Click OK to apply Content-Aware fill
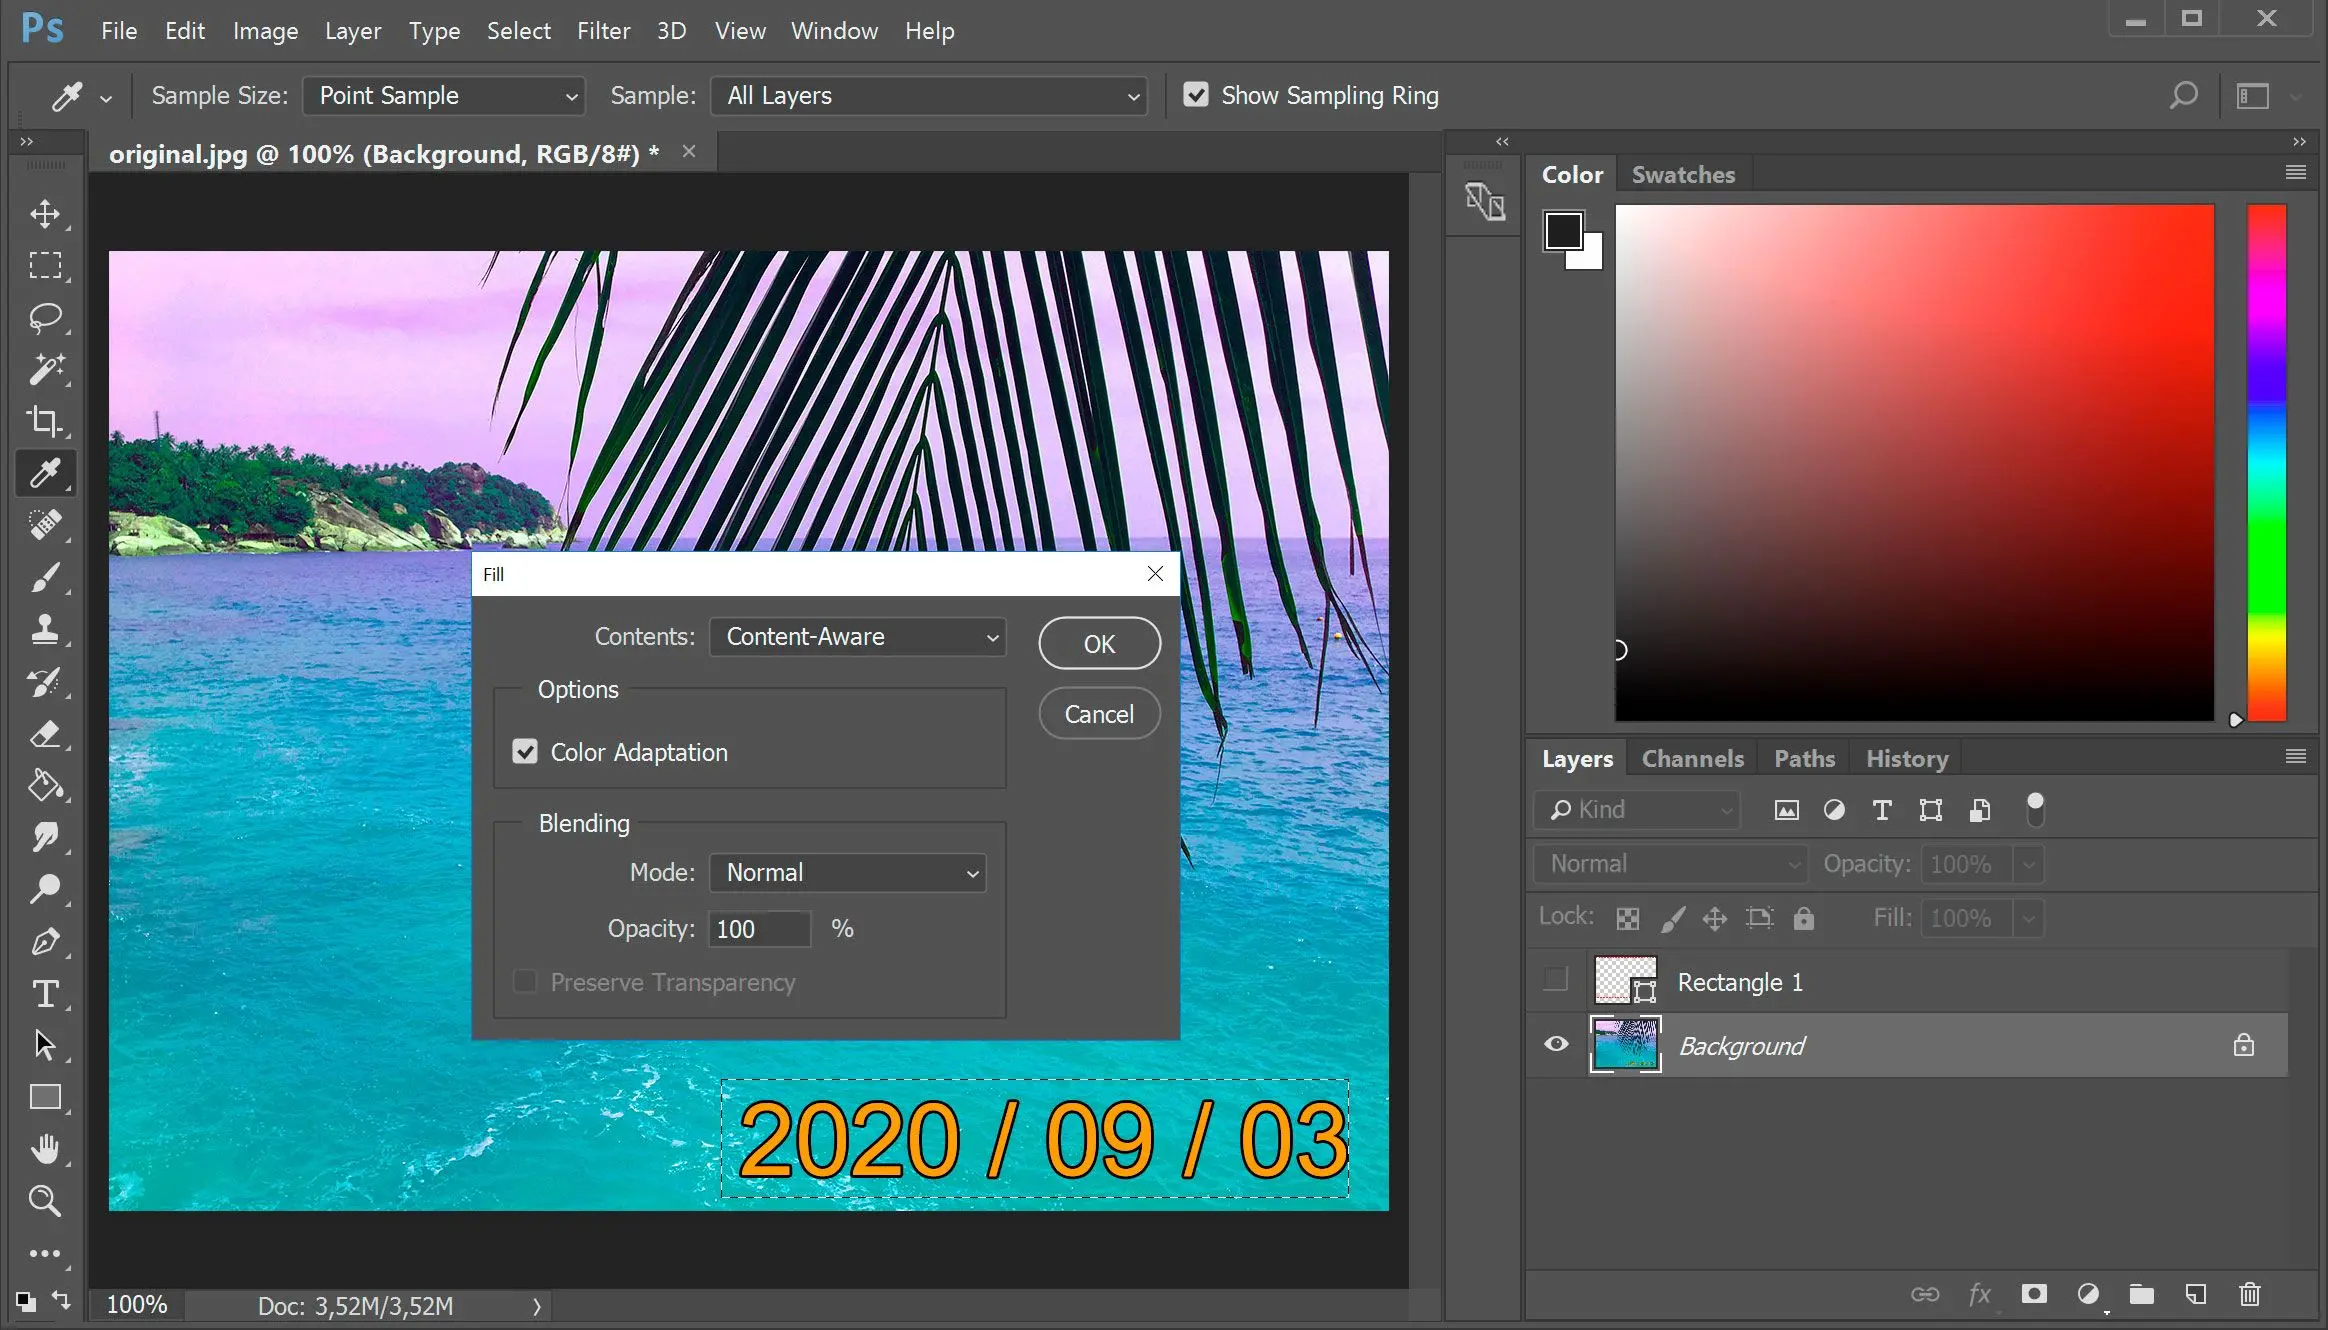 (x=1100, y=643)
